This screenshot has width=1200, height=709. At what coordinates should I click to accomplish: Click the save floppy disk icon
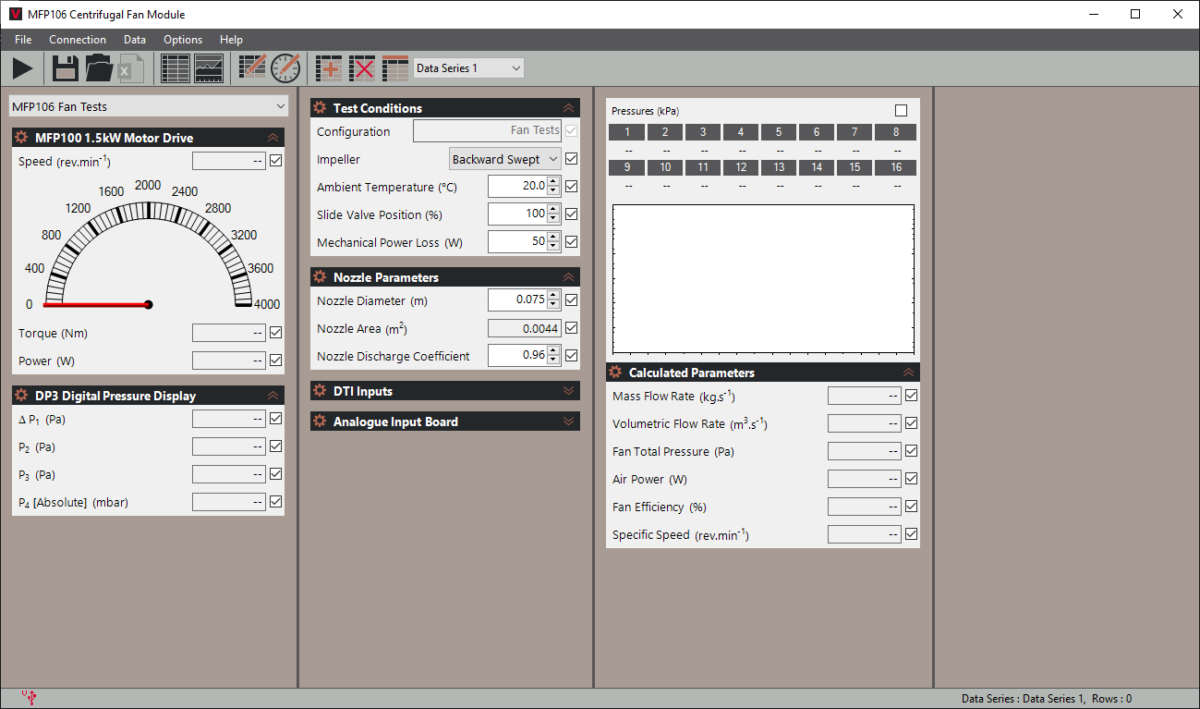pyautogui.click(x=66, y=68)
